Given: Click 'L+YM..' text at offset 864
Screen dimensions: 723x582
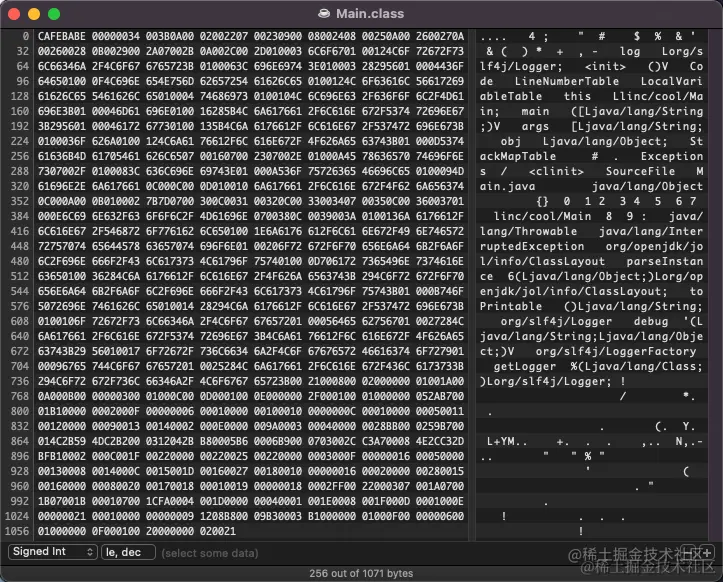Looking at the screenshot, I should click(507, 441).
